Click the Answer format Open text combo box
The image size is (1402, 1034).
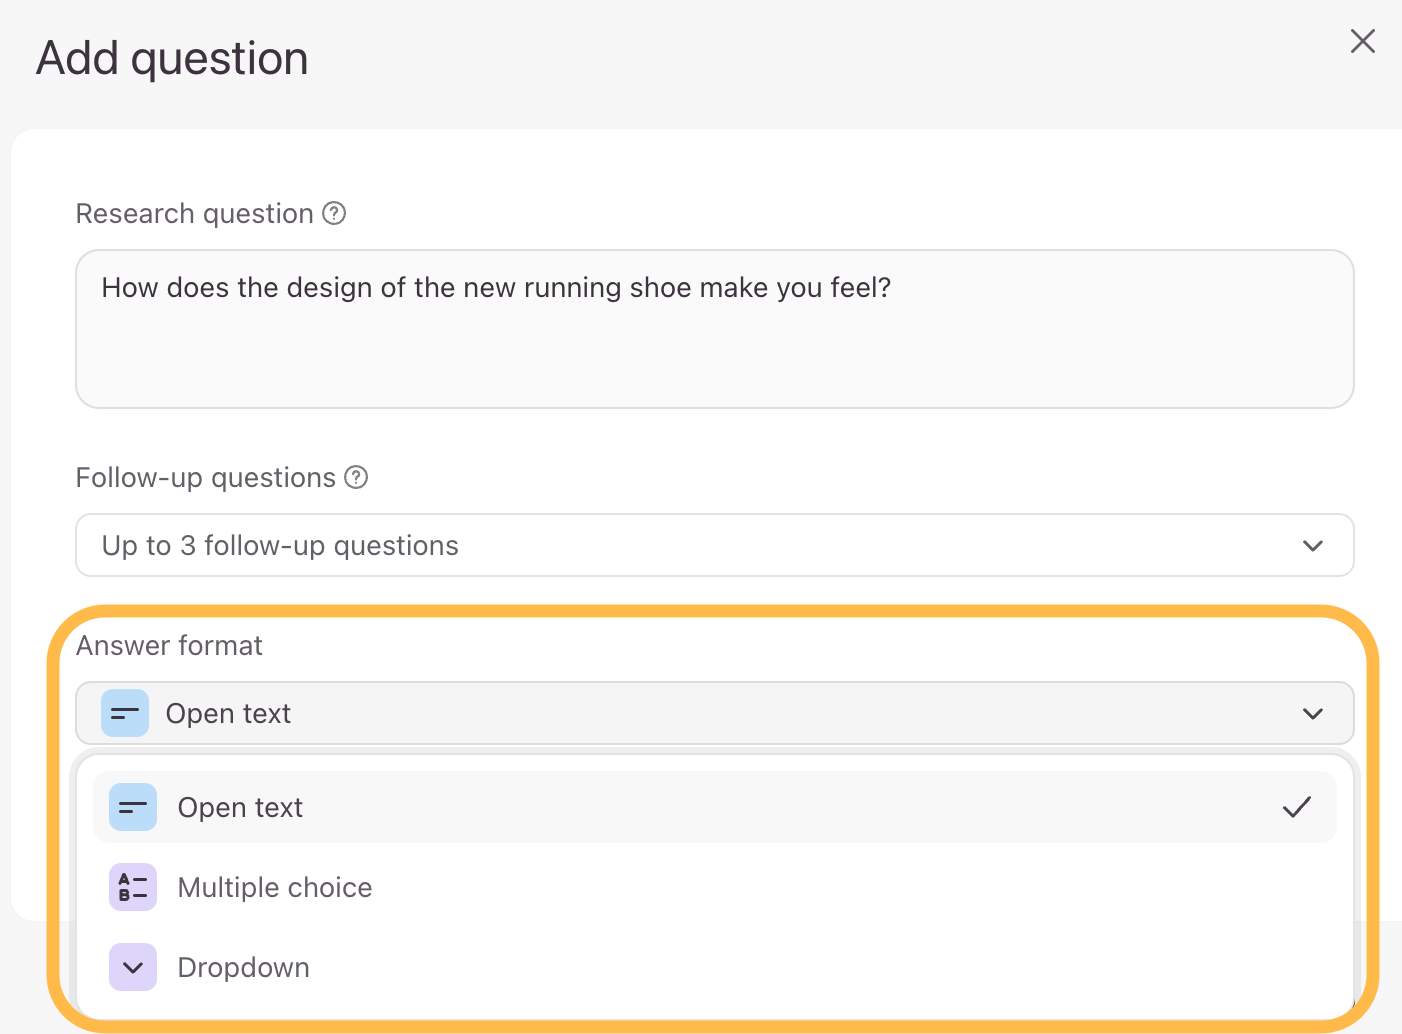point(715,713)
